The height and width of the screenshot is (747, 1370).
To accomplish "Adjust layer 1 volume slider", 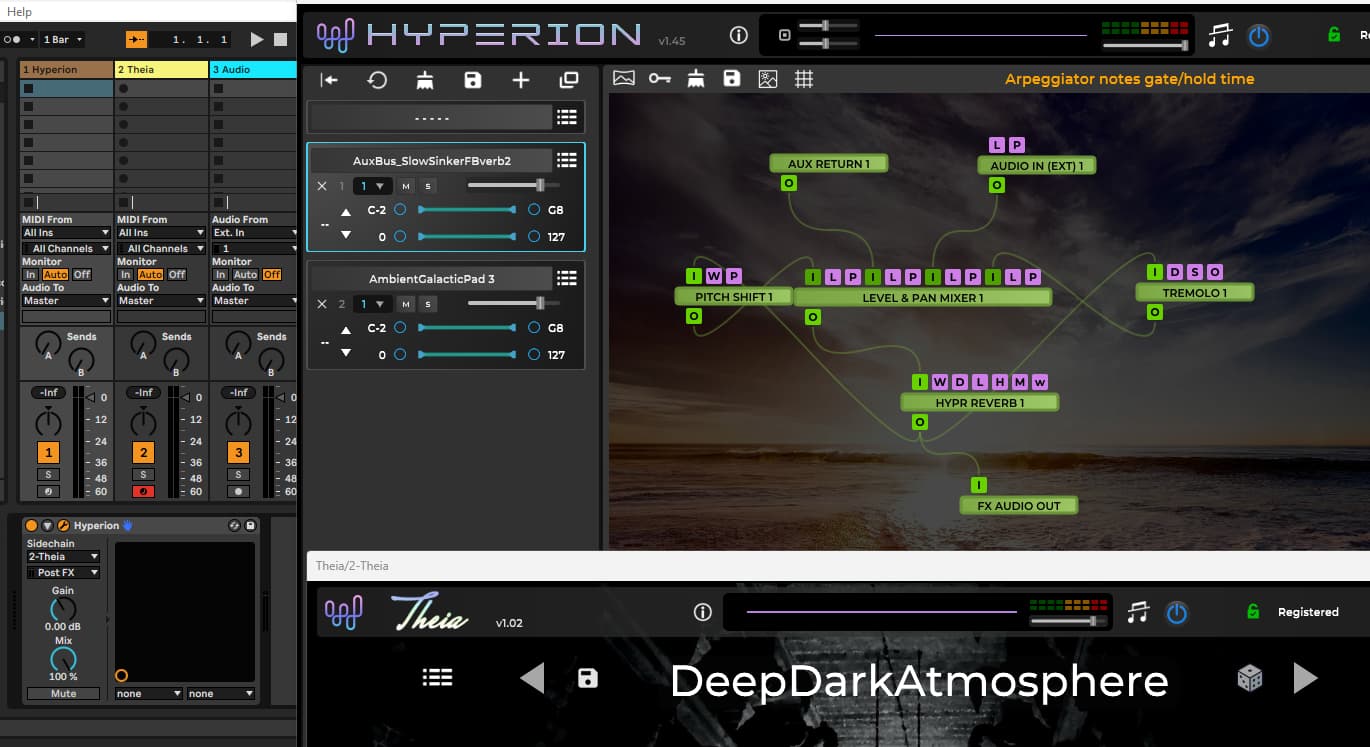I will [x=513, y=185].
